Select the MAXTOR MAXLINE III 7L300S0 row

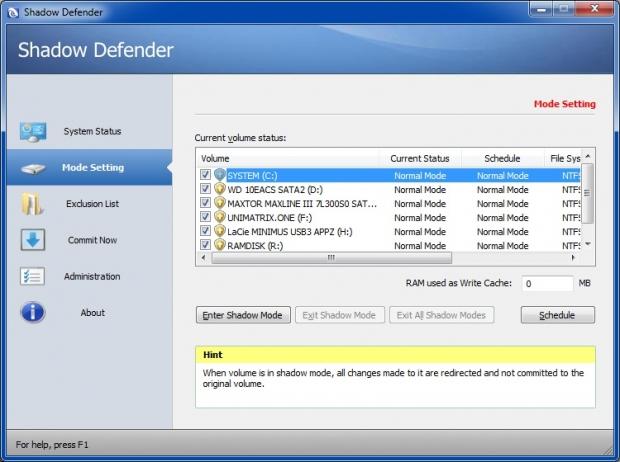coord(388,203)
